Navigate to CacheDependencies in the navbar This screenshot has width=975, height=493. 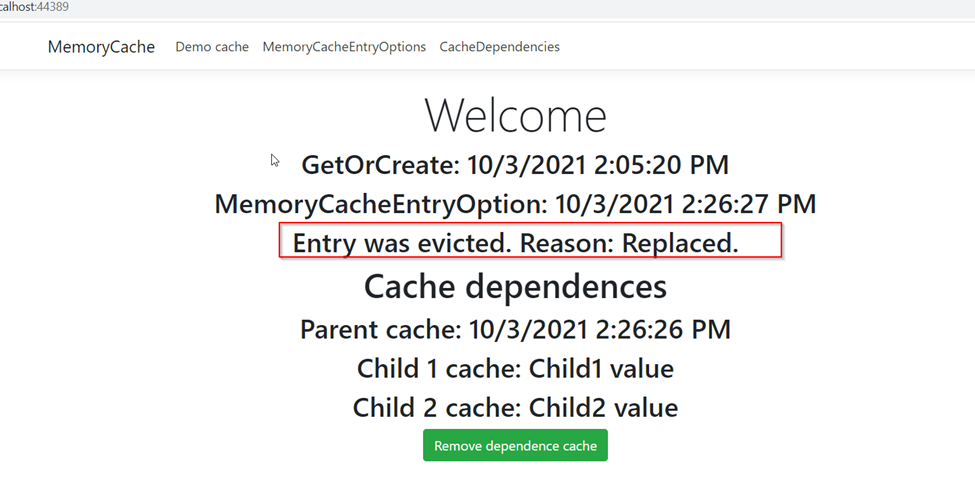point(499,47)
